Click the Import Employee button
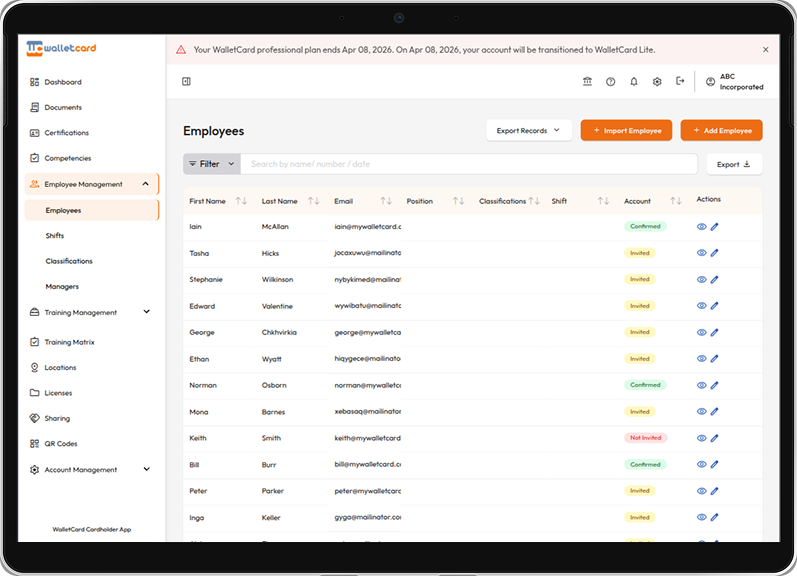The width and height of the screenshot is (797, 576). click(626, 131)
